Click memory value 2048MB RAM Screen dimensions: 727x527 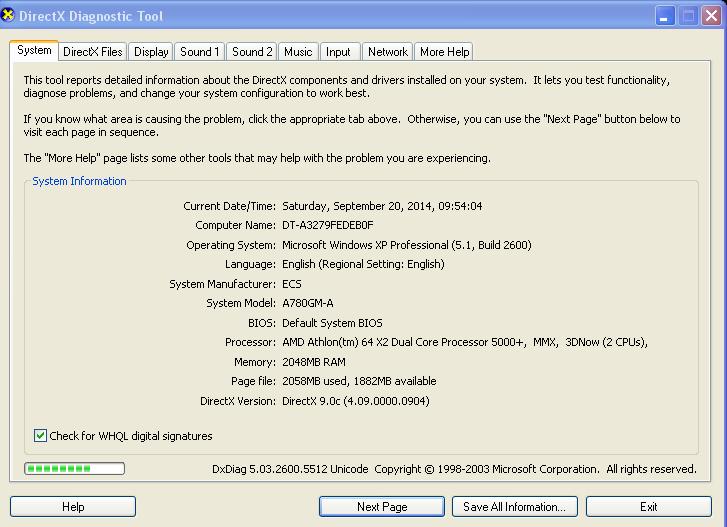click(313, 362)
